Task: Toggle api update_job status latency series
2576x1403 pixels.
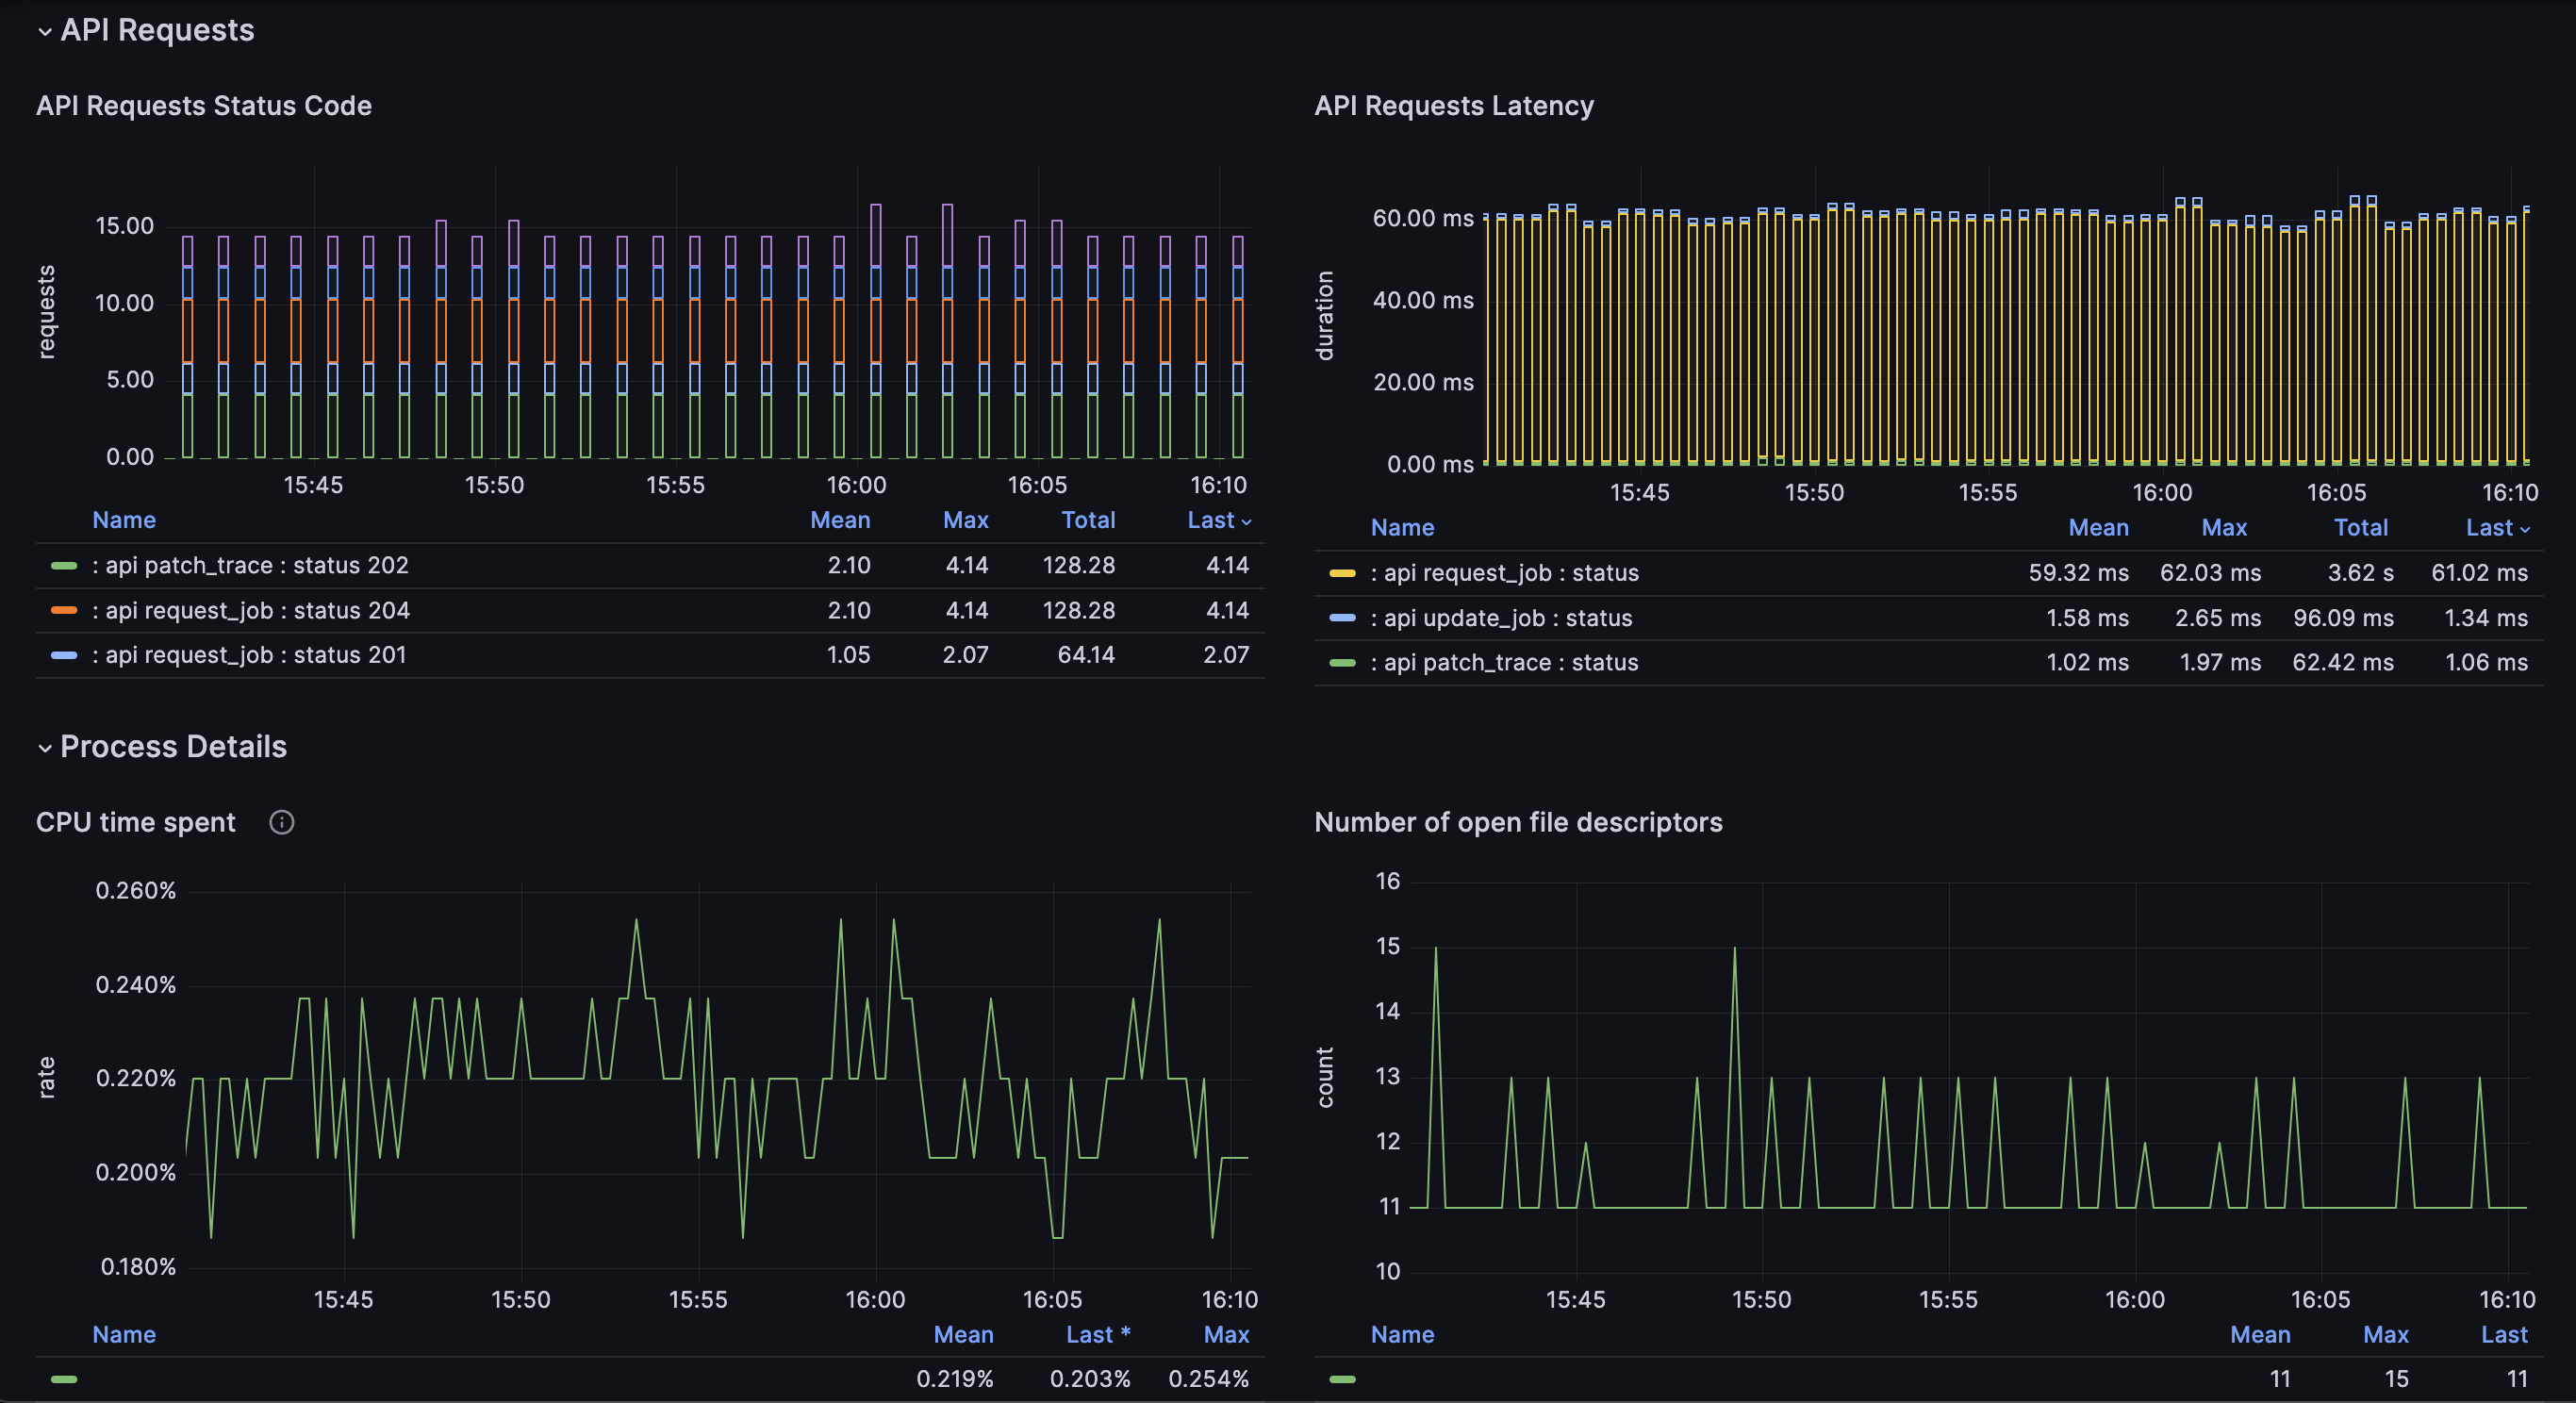Action: (1500, 619)
